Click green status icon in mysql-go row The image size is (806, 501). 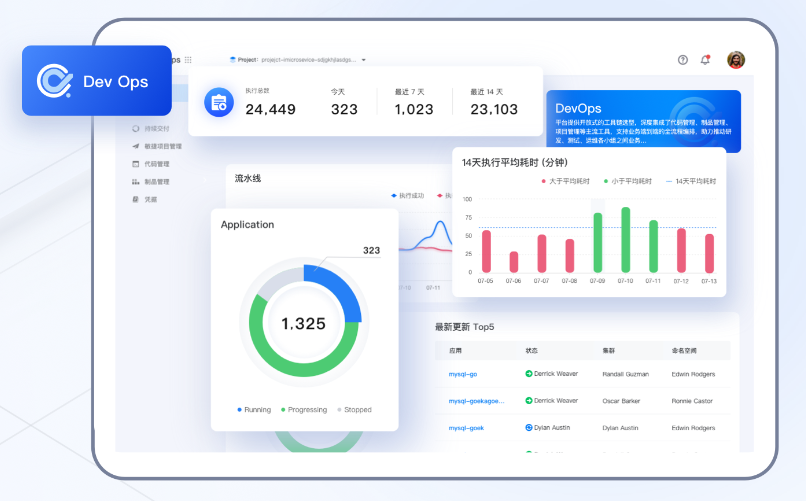[x=528, y=374]
